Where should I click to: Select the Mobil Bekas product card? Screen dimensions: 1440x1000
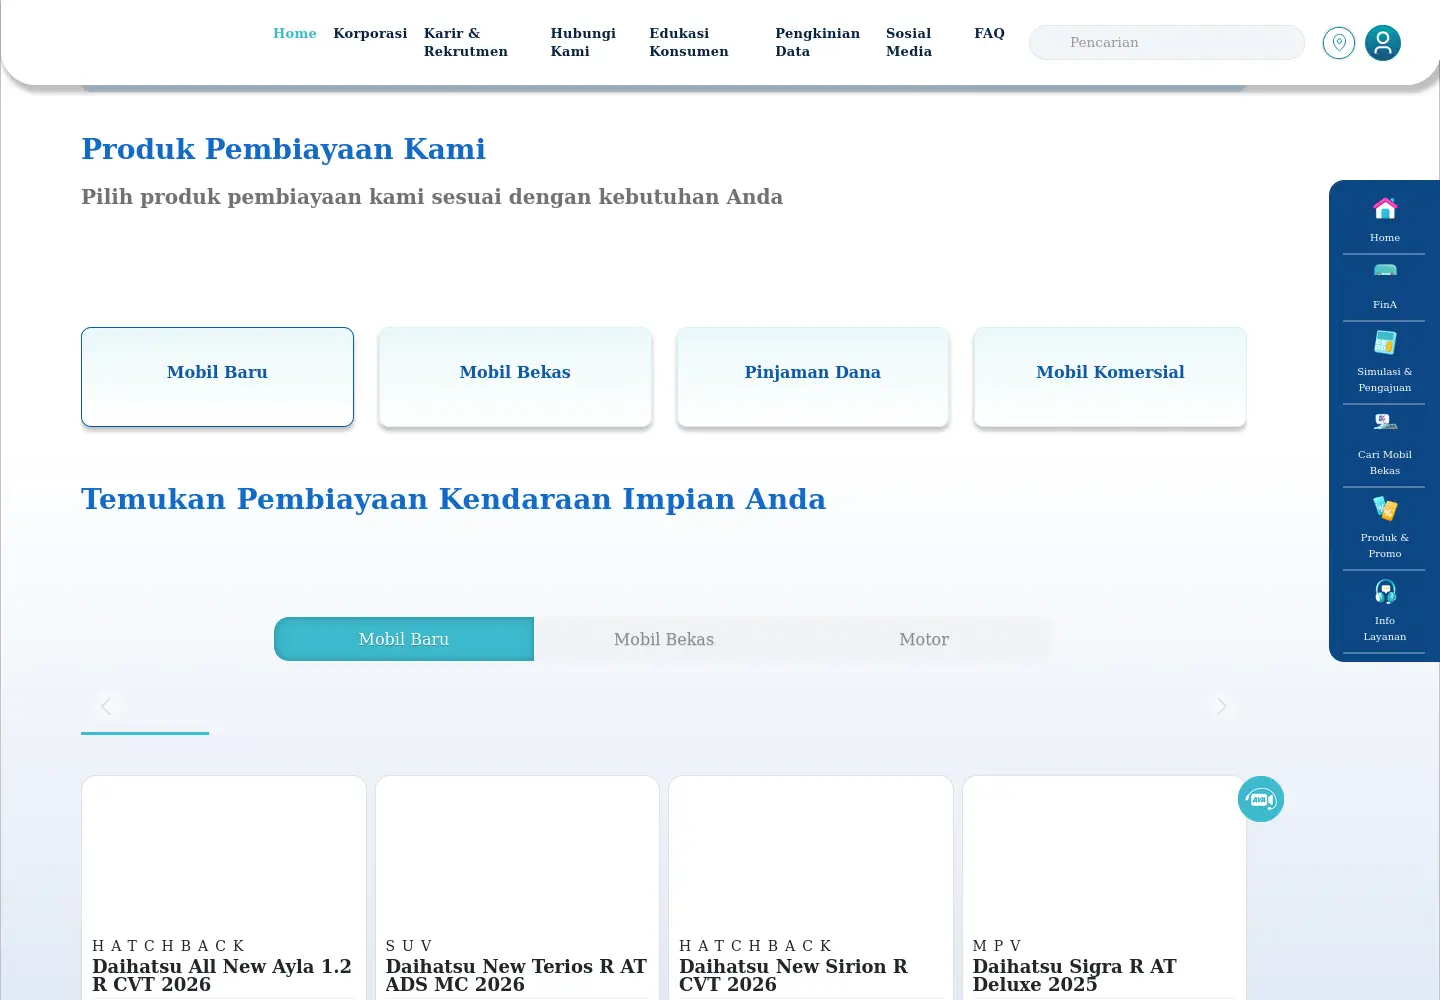(x=515, y=377)
